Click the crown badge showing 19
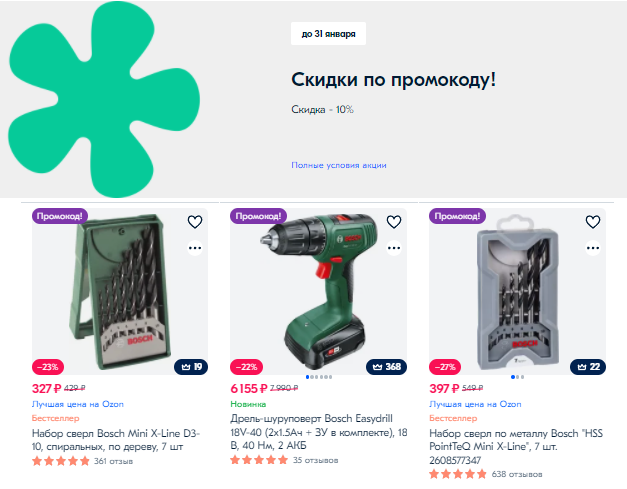This screenshot has width=627, height=489. pos(191,367)
